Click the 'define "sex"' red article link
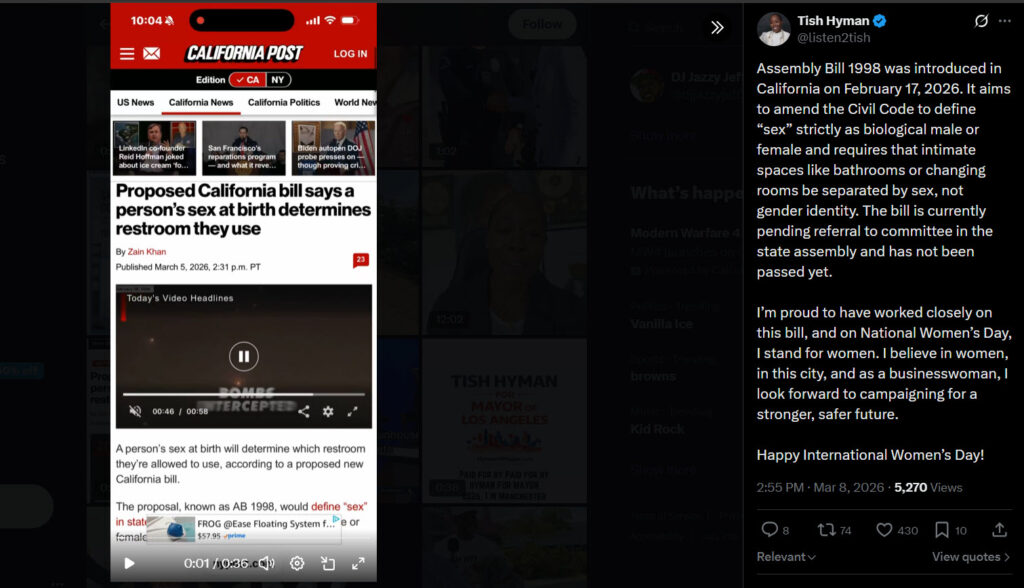This screenshot has width=1024, height=588. [339, 506]
